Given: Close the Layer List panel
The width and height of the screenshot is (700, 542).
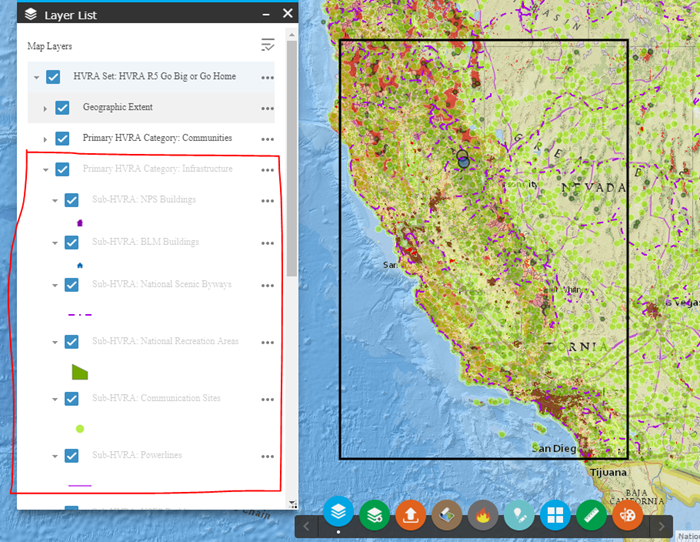Looking at the screenshot, I should click(x=288, y=13).
